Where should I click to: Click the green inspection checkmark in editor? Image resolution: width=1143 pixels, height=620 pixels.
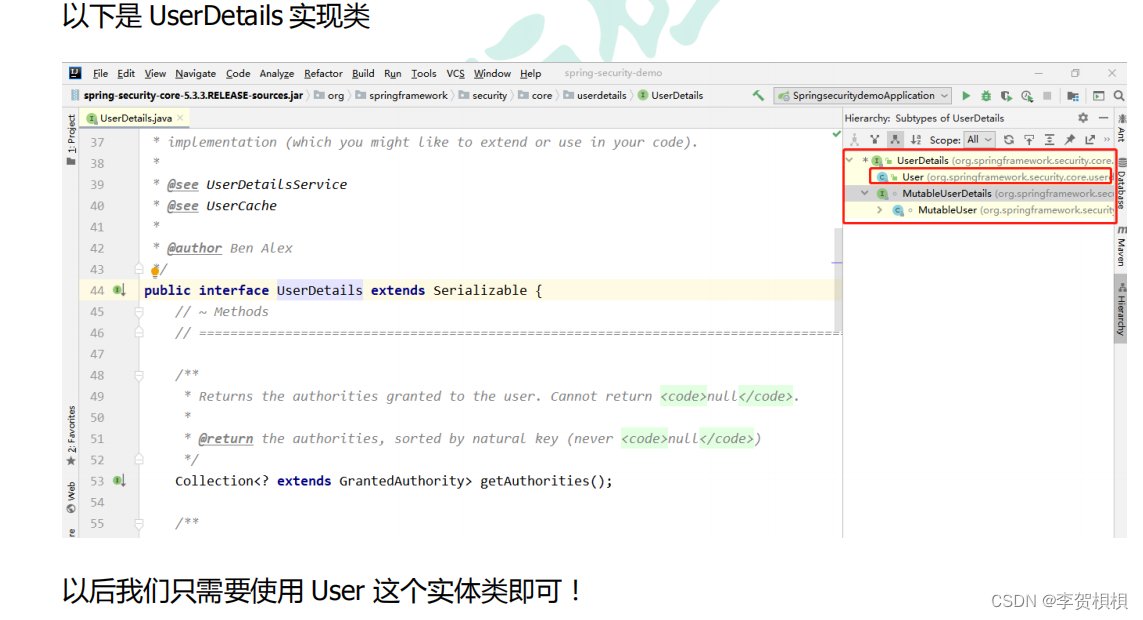click(x=836, y=135)
